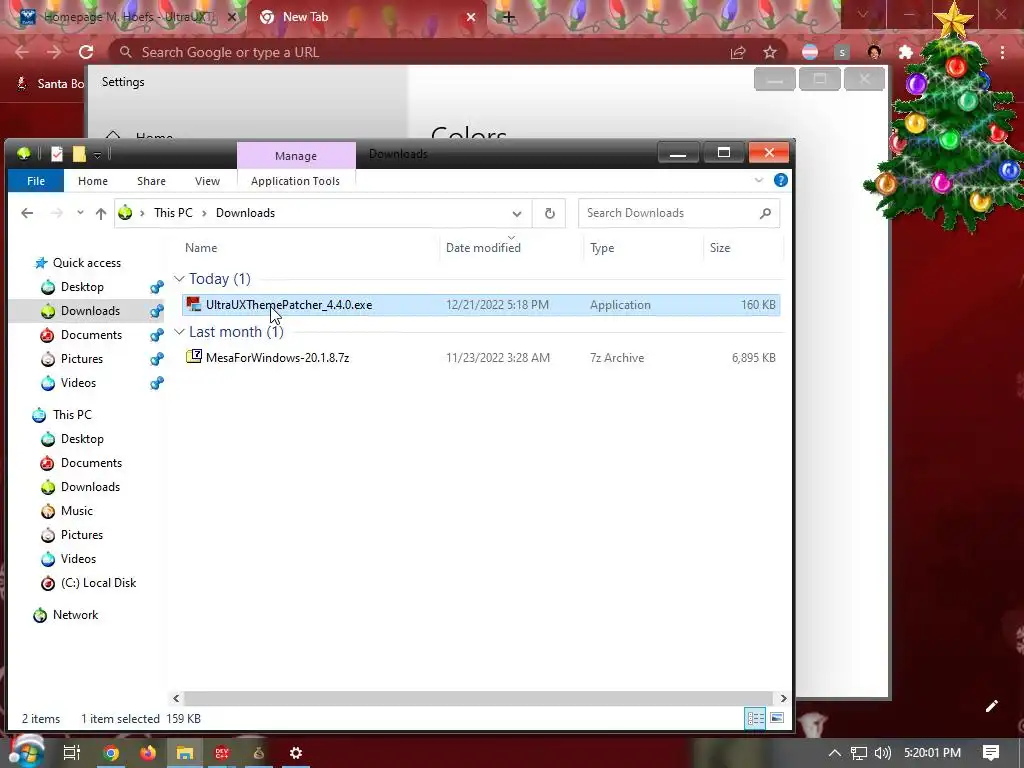Open Task View on taskbar
The image size is (1024, 768).
click(x=72, y=753)
